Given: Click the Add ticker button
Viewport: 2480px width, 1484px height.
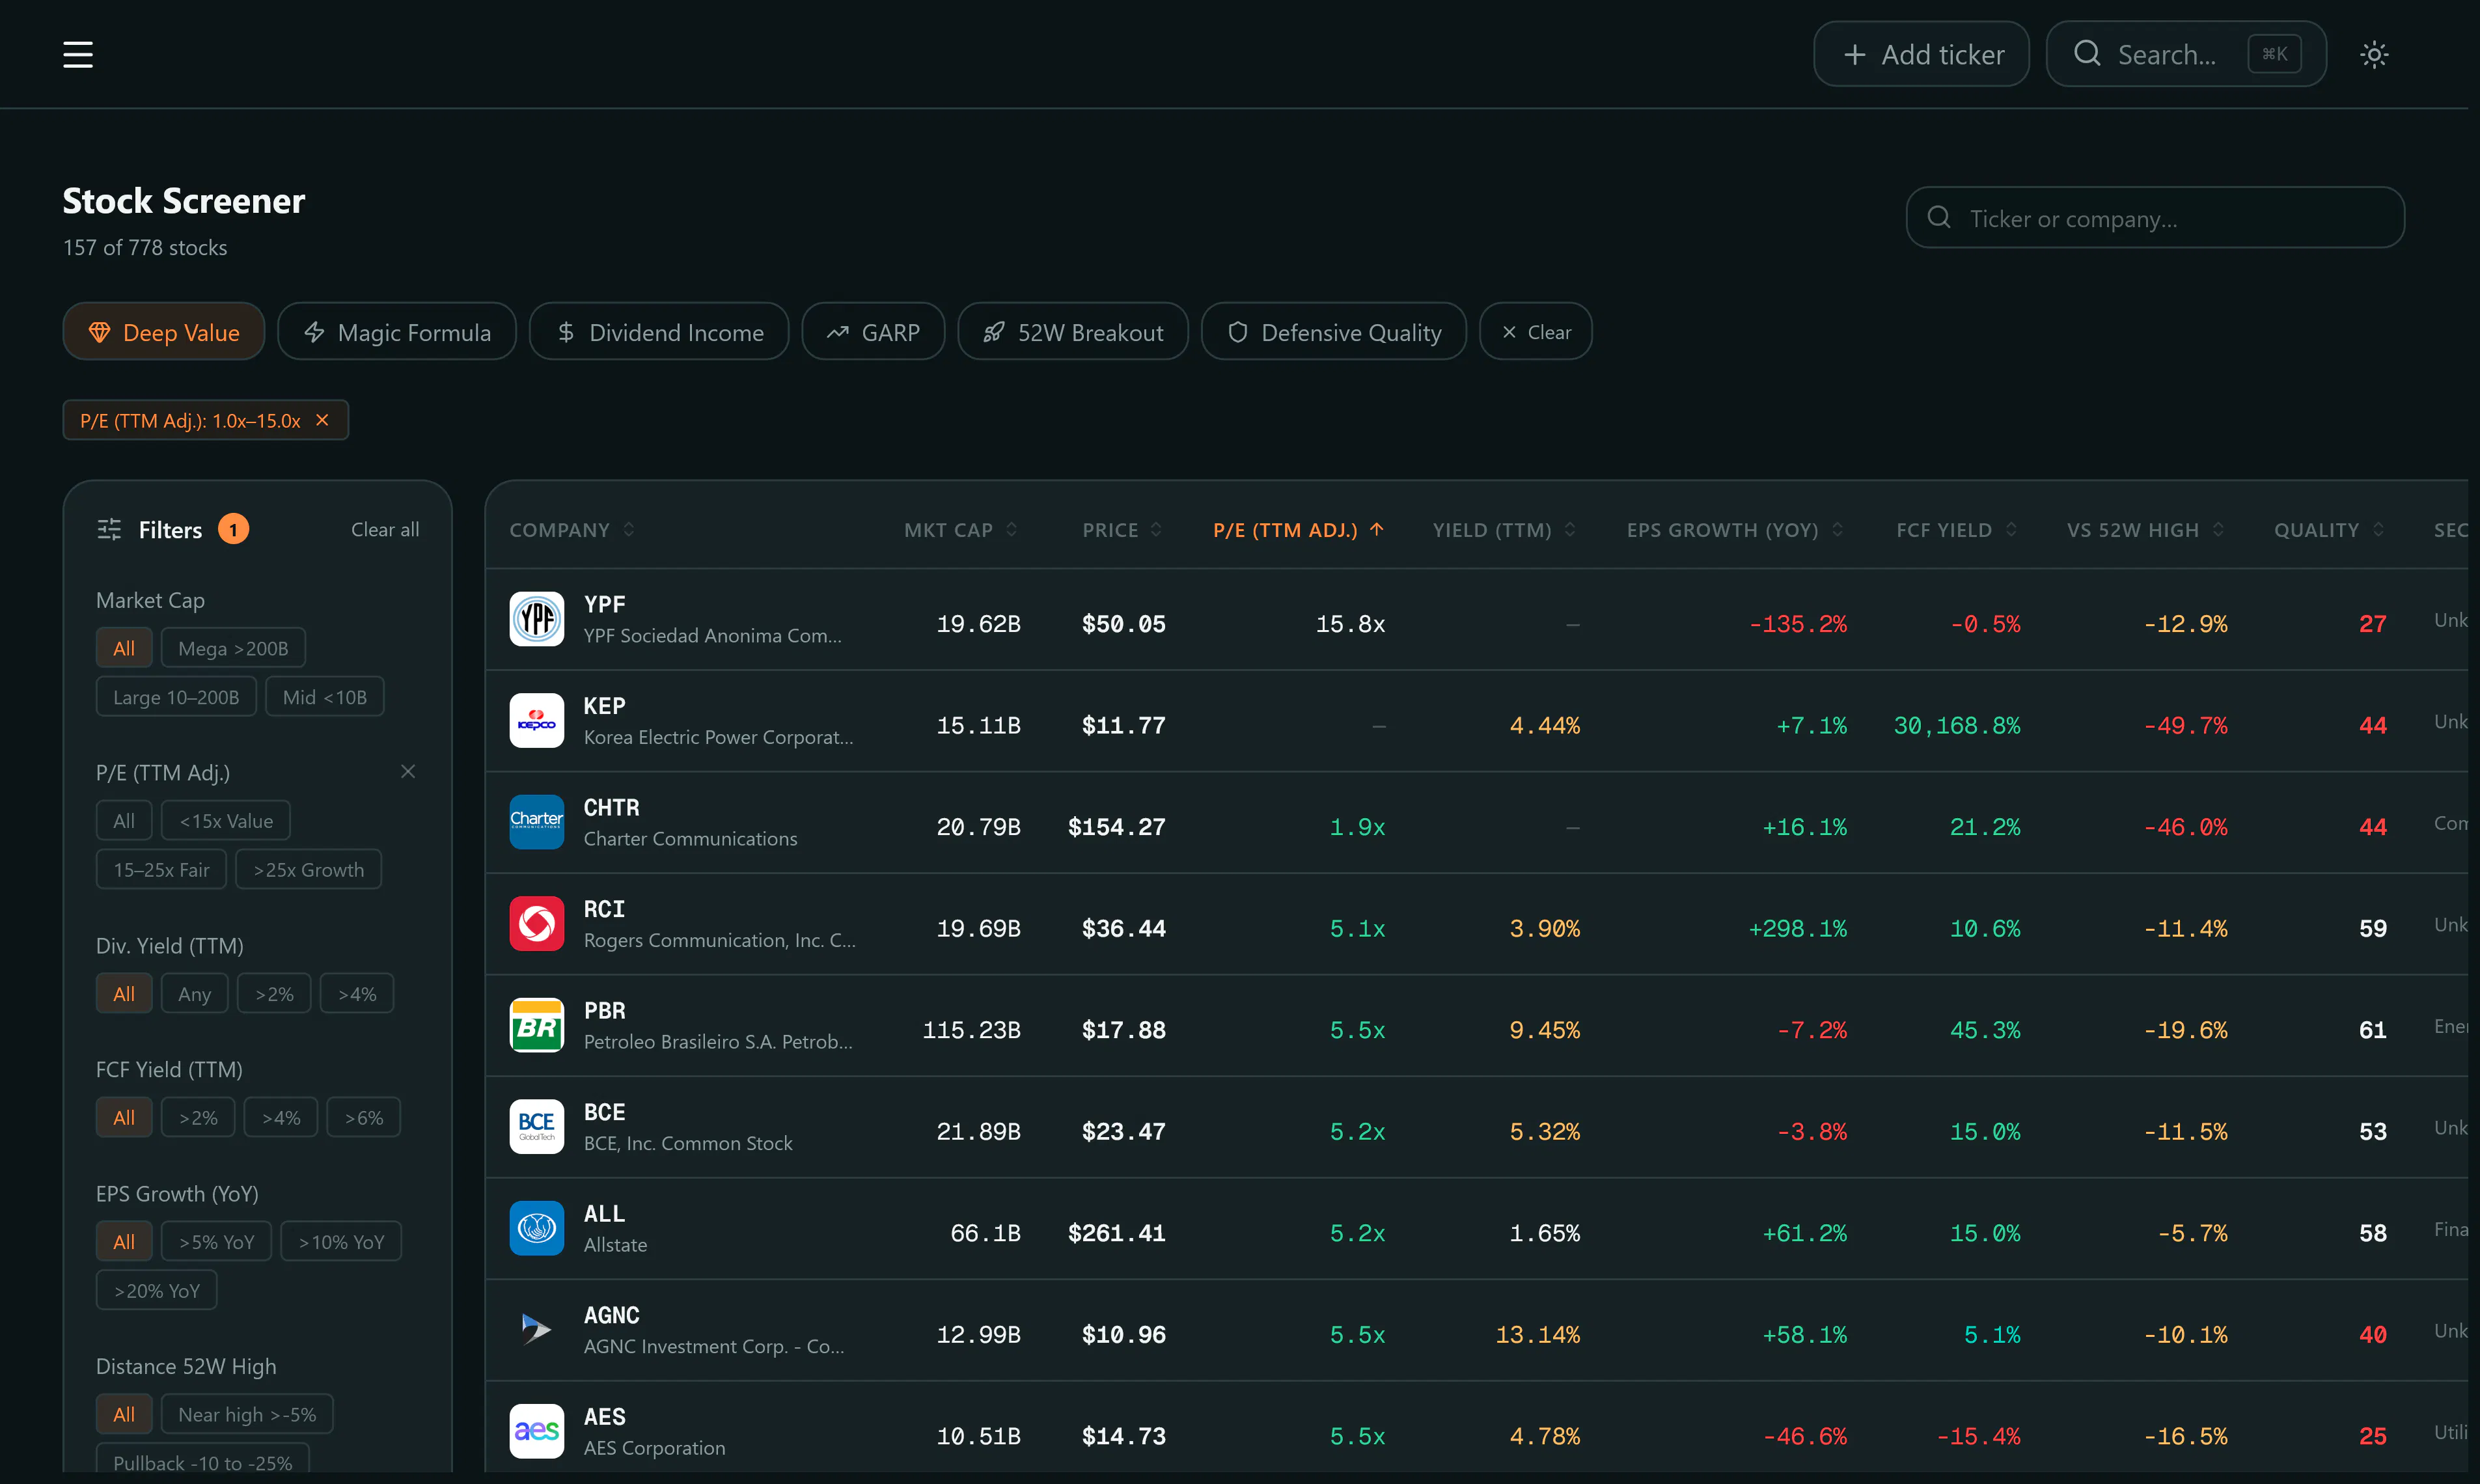Looking at the screenshot, I should pos(1921,54).
